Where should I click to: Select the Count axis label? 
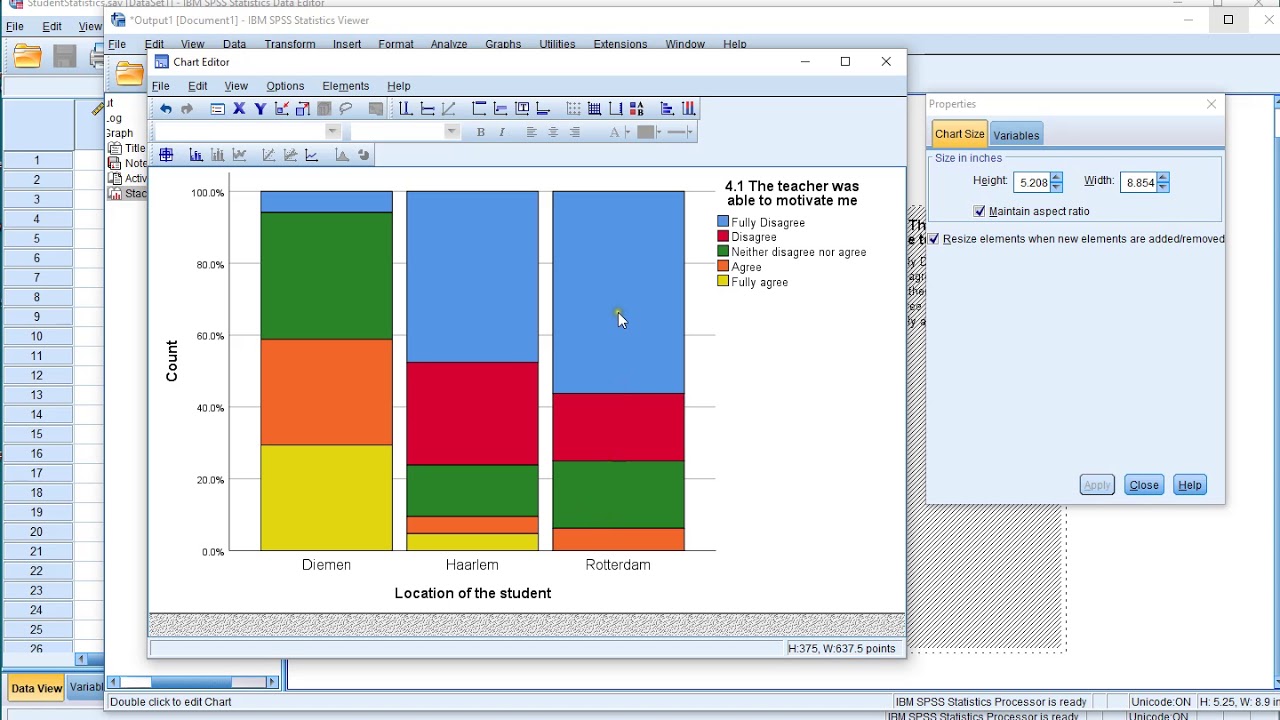(172, 361)
